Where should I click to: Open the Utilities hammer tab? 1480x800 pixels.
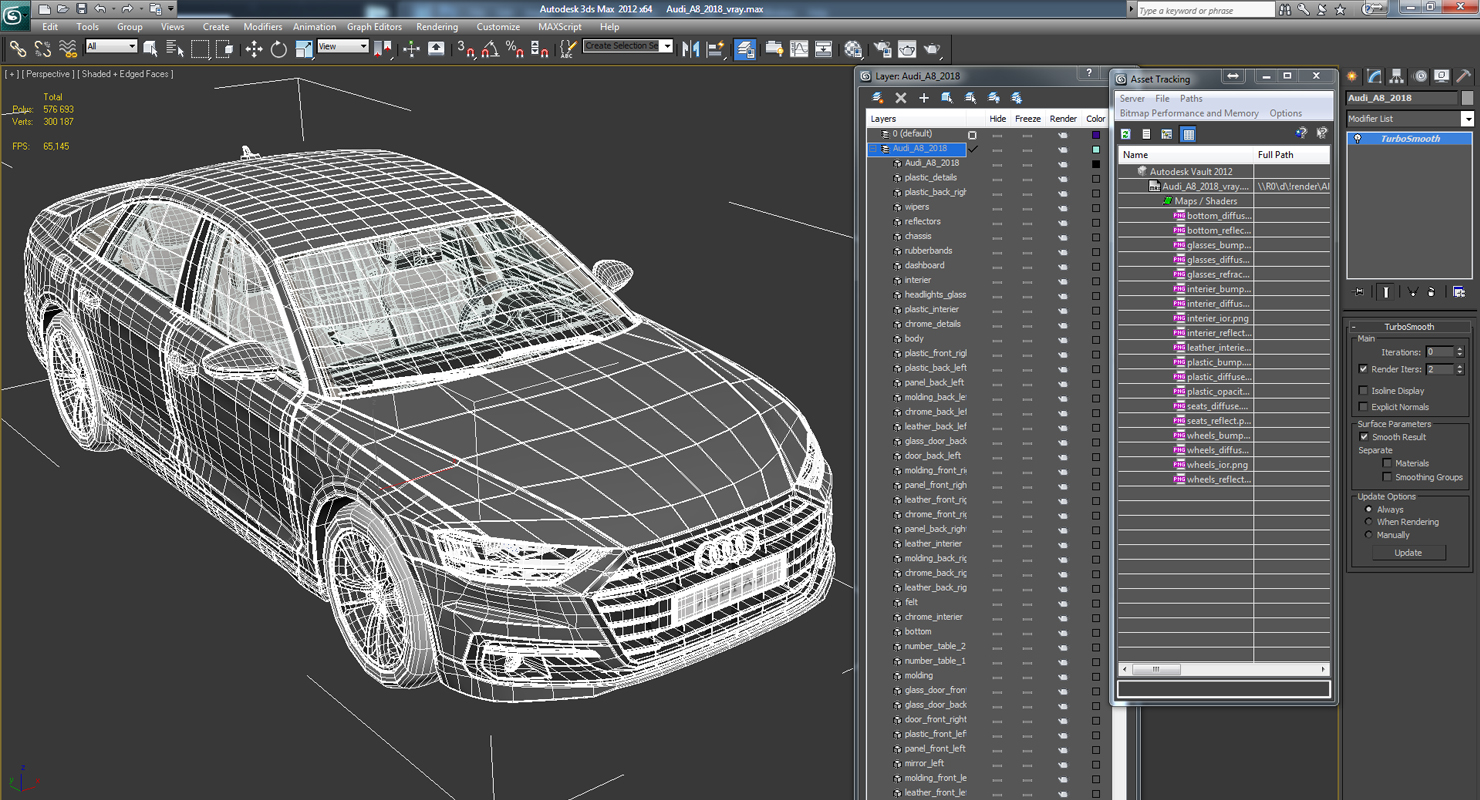coord(1463,76)
